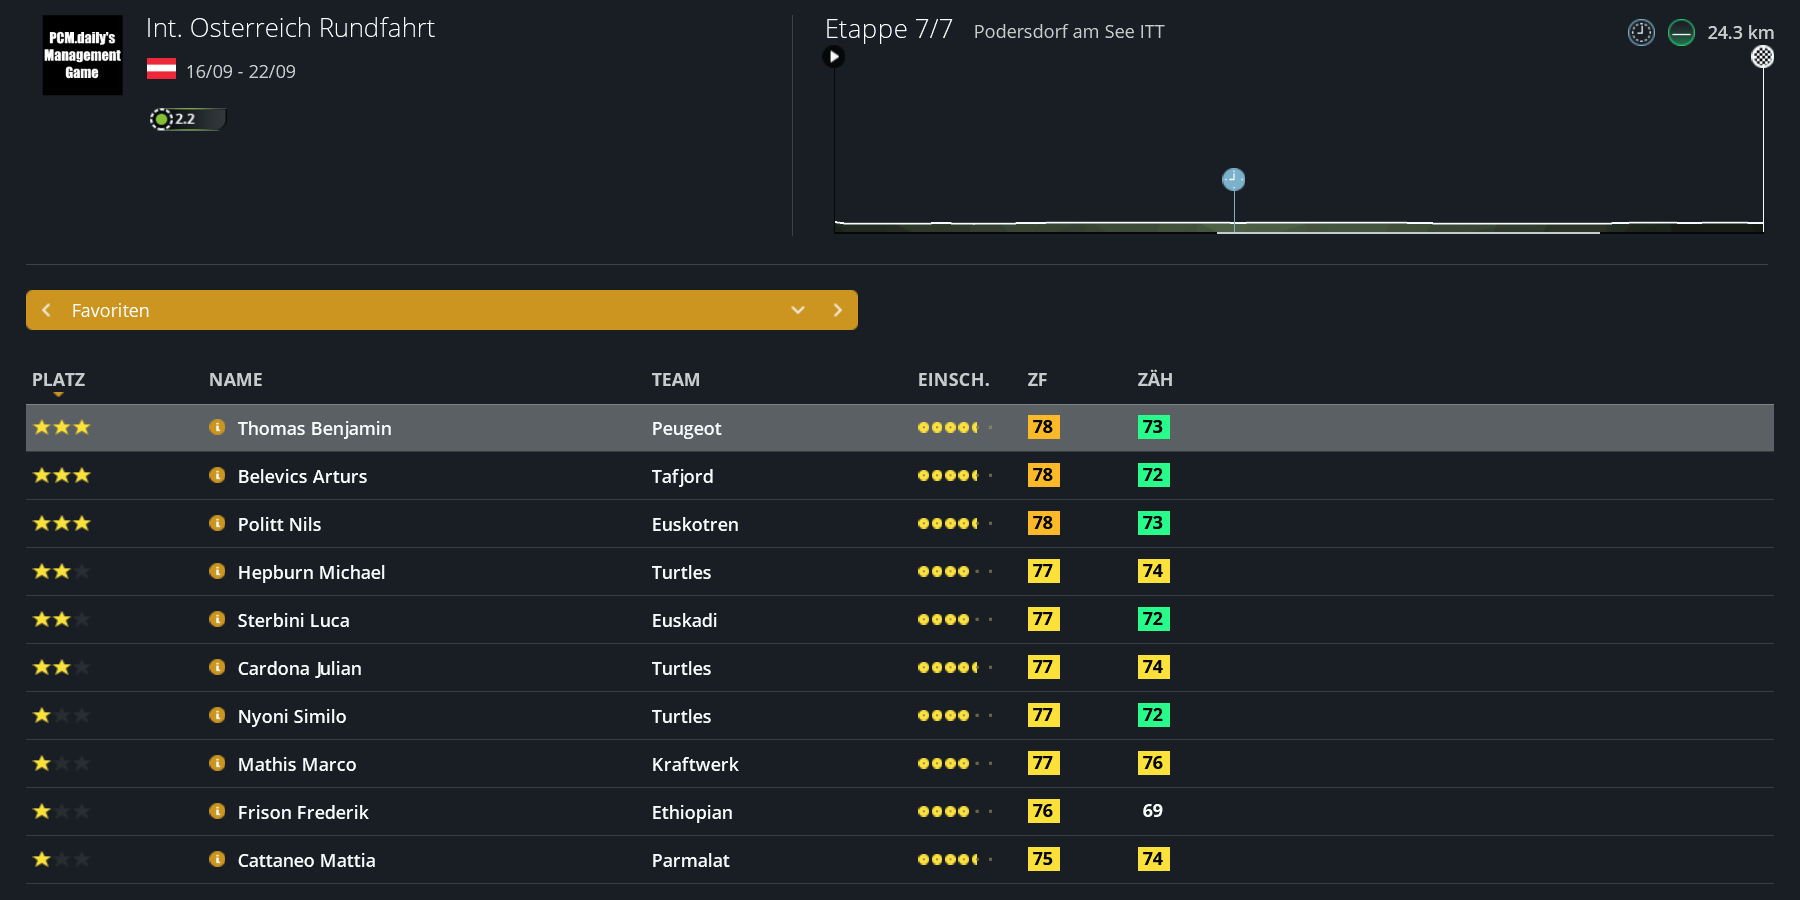
Task: Open rider Belevics Arturs
Action: 302,476
